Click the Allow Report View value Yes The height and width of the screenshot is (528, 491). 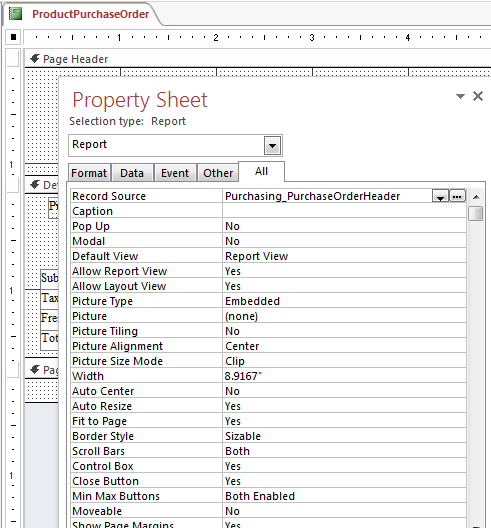coord(233,271)
